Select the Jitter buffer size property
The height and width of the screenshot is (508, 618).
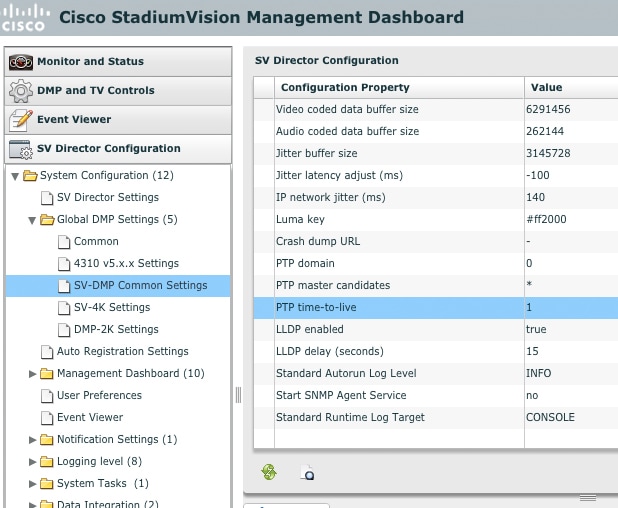coord(436,154)
